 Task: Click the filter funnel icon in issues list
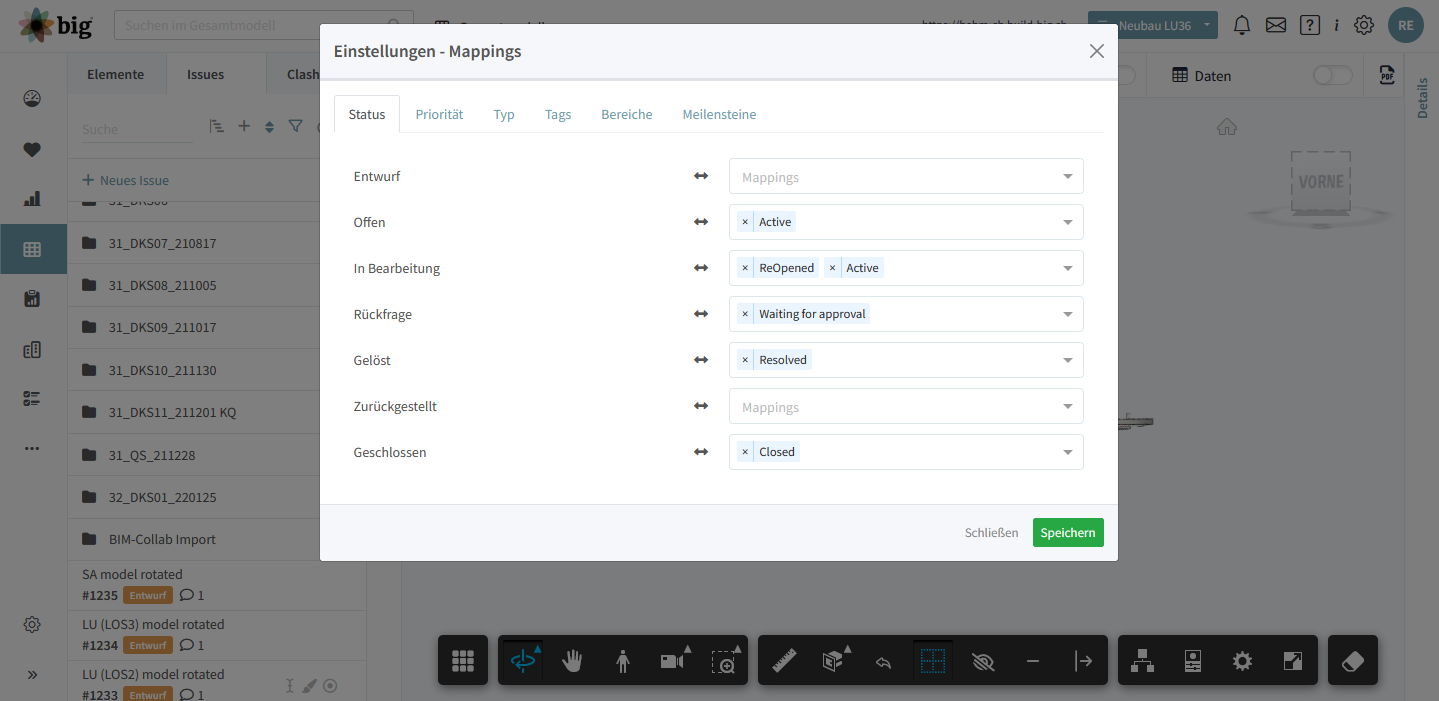(x=295, y=126)
